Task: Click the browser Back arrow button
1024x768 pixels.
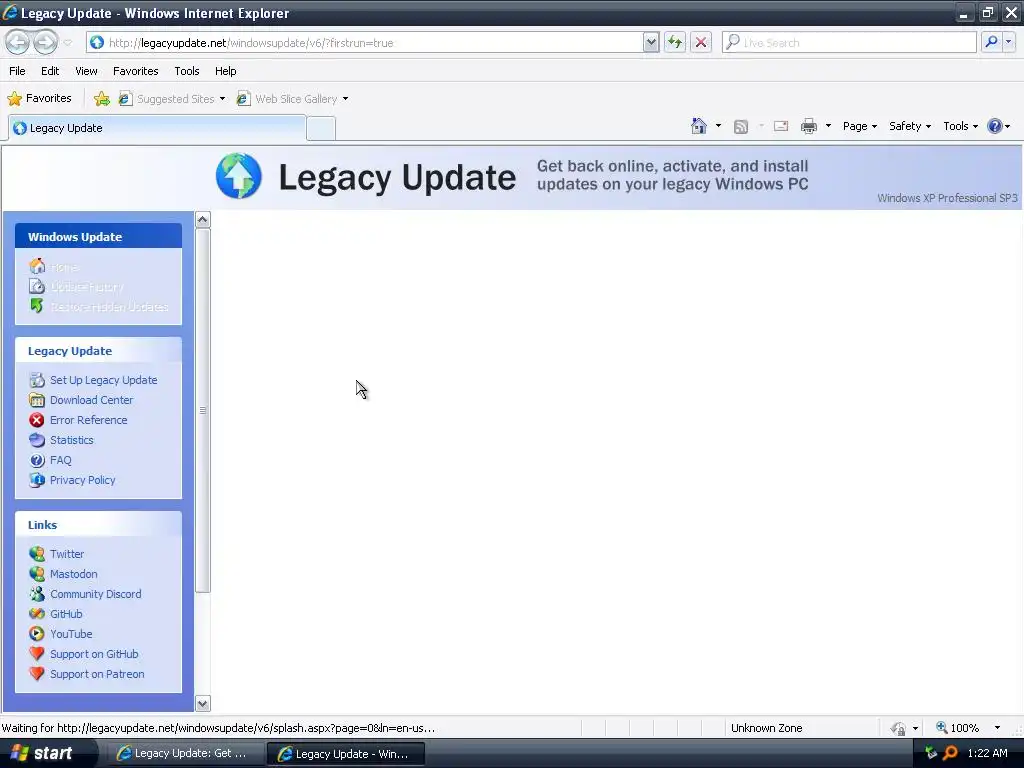Action: 17,42
